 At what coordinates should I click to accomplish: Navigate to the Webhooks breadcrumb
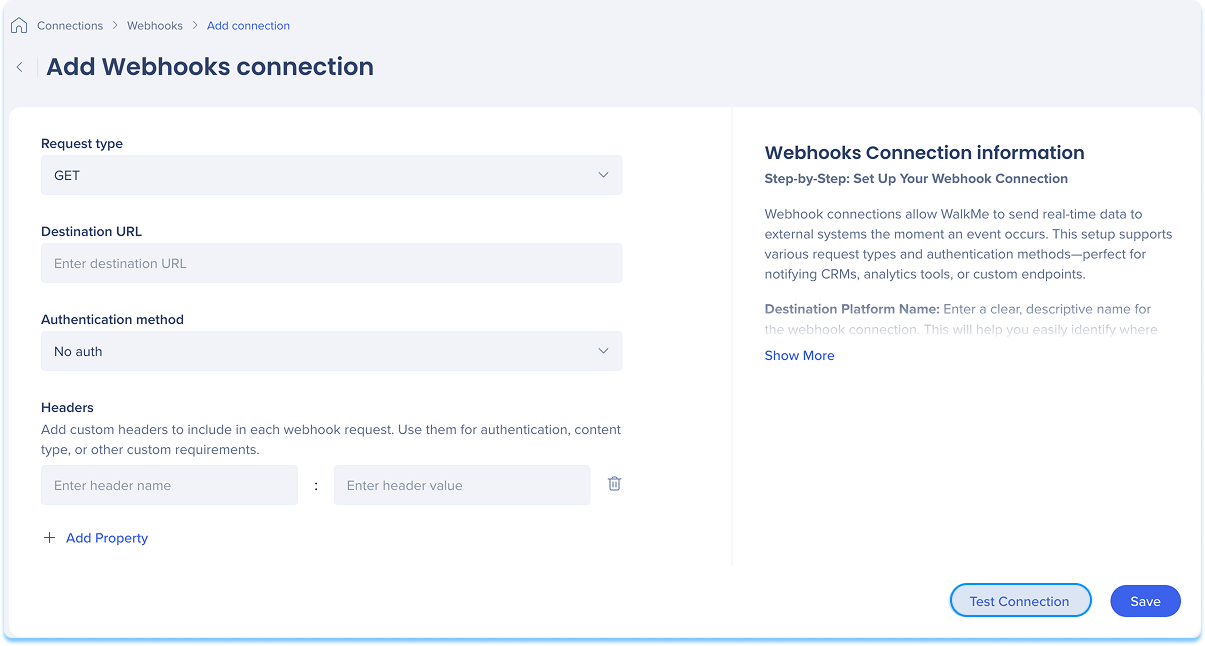coord(155,25)
